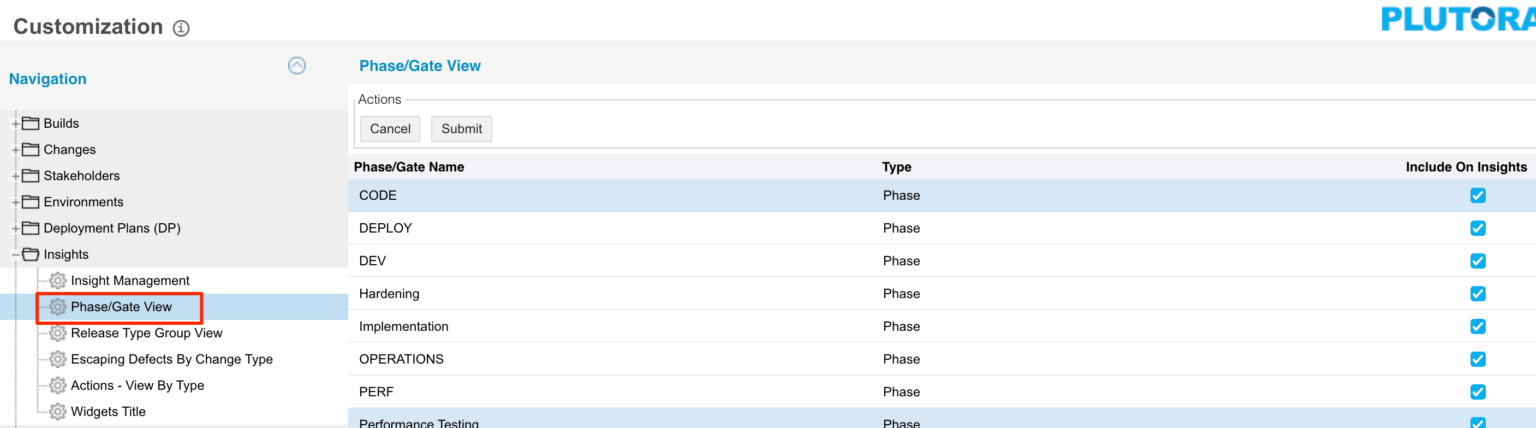Collapse the Navigation panel with chevron icon
1536x428 pixels.
297,66
